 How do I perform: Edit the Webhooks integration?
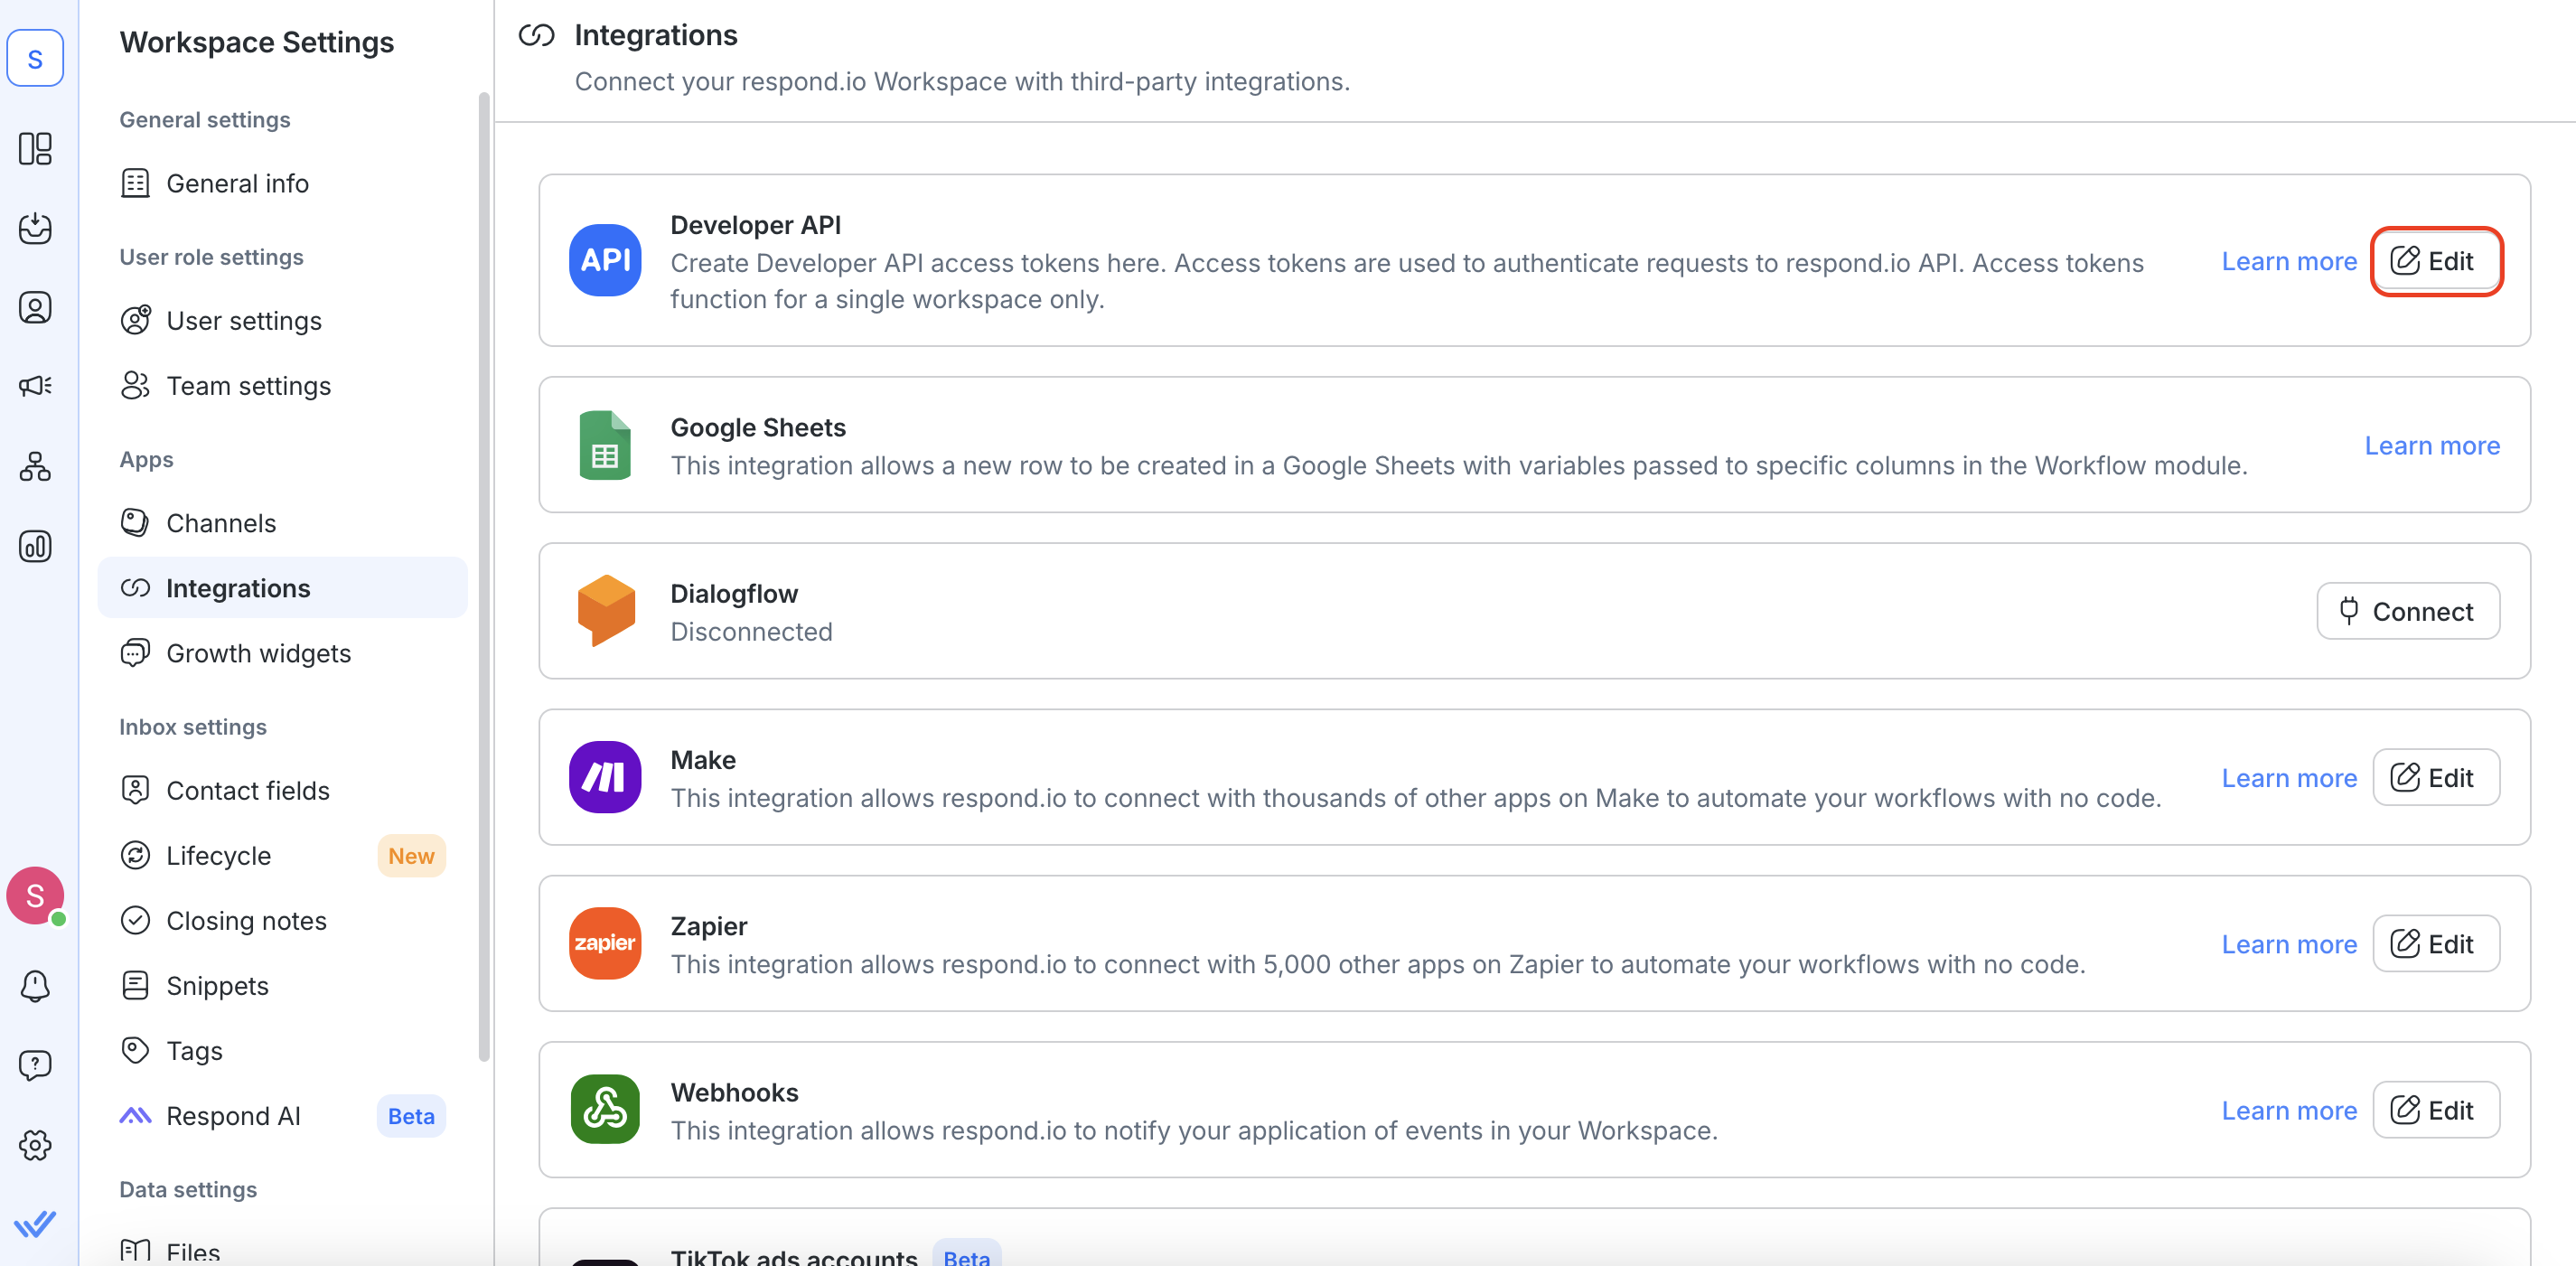(x=2435, y=1110)
